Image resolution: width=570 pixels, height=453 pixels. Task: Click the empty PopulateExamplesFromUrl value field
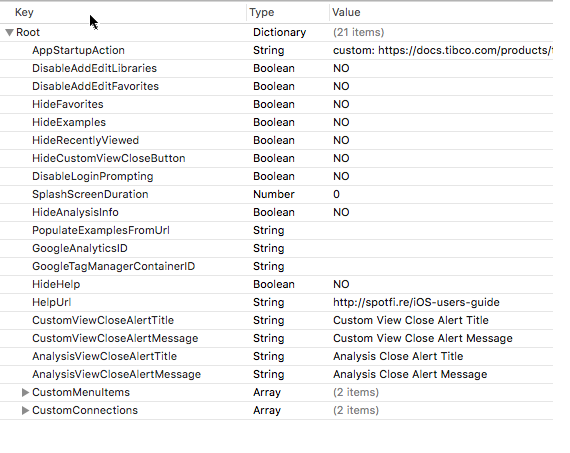pyautogui.click(x=441, y=230)
